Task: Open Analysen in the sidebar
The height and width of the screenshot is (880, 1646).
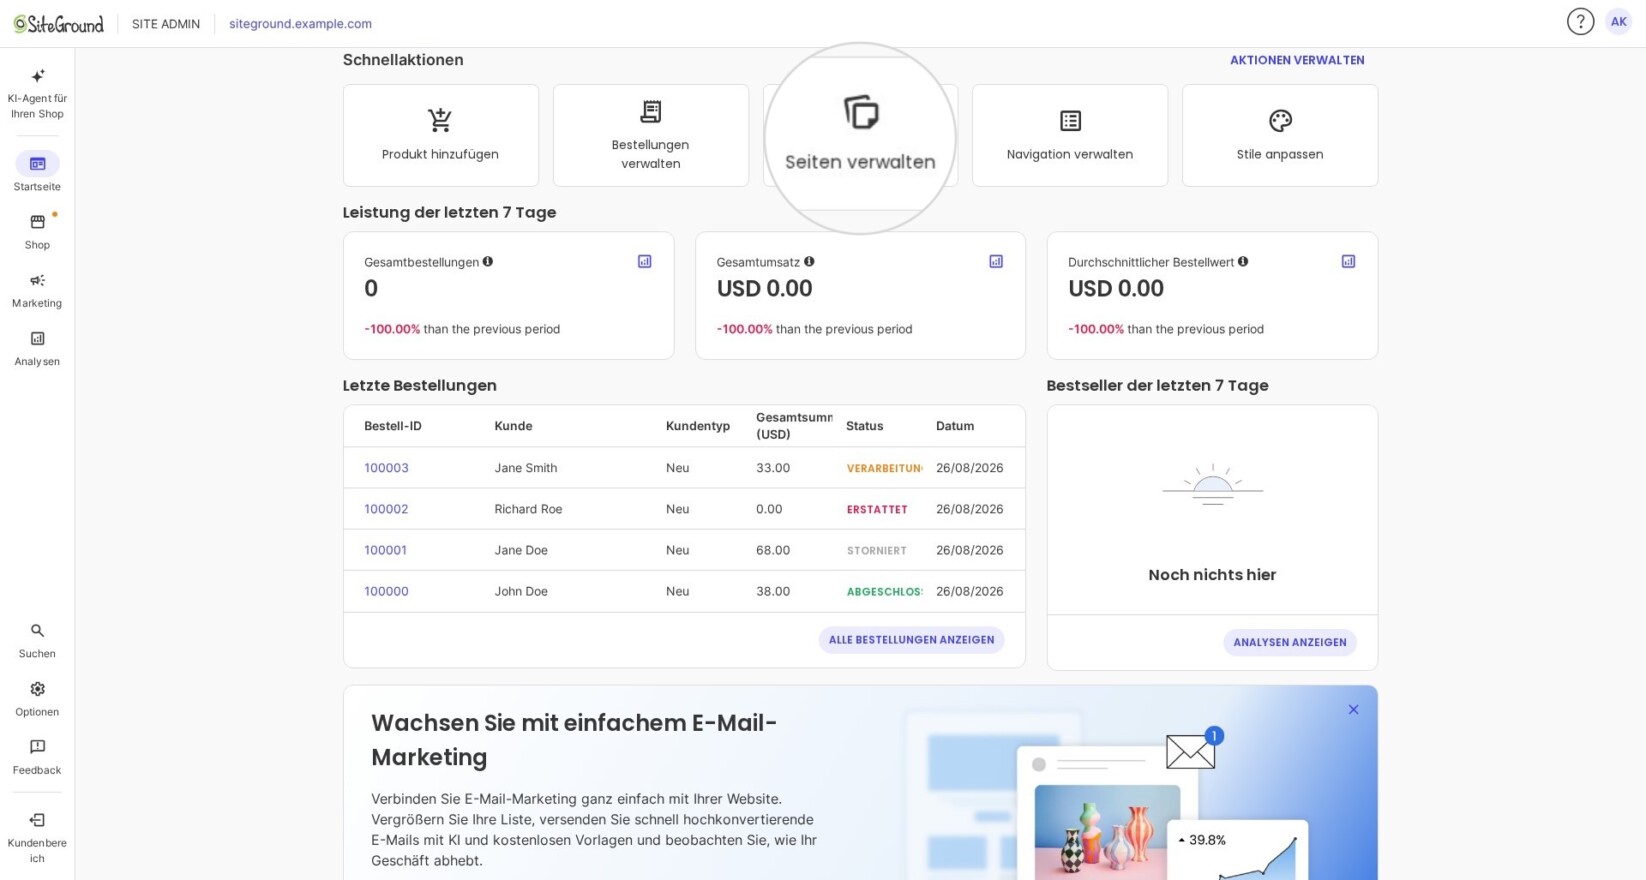Action: pyautogui.click(x=37, y=347)
